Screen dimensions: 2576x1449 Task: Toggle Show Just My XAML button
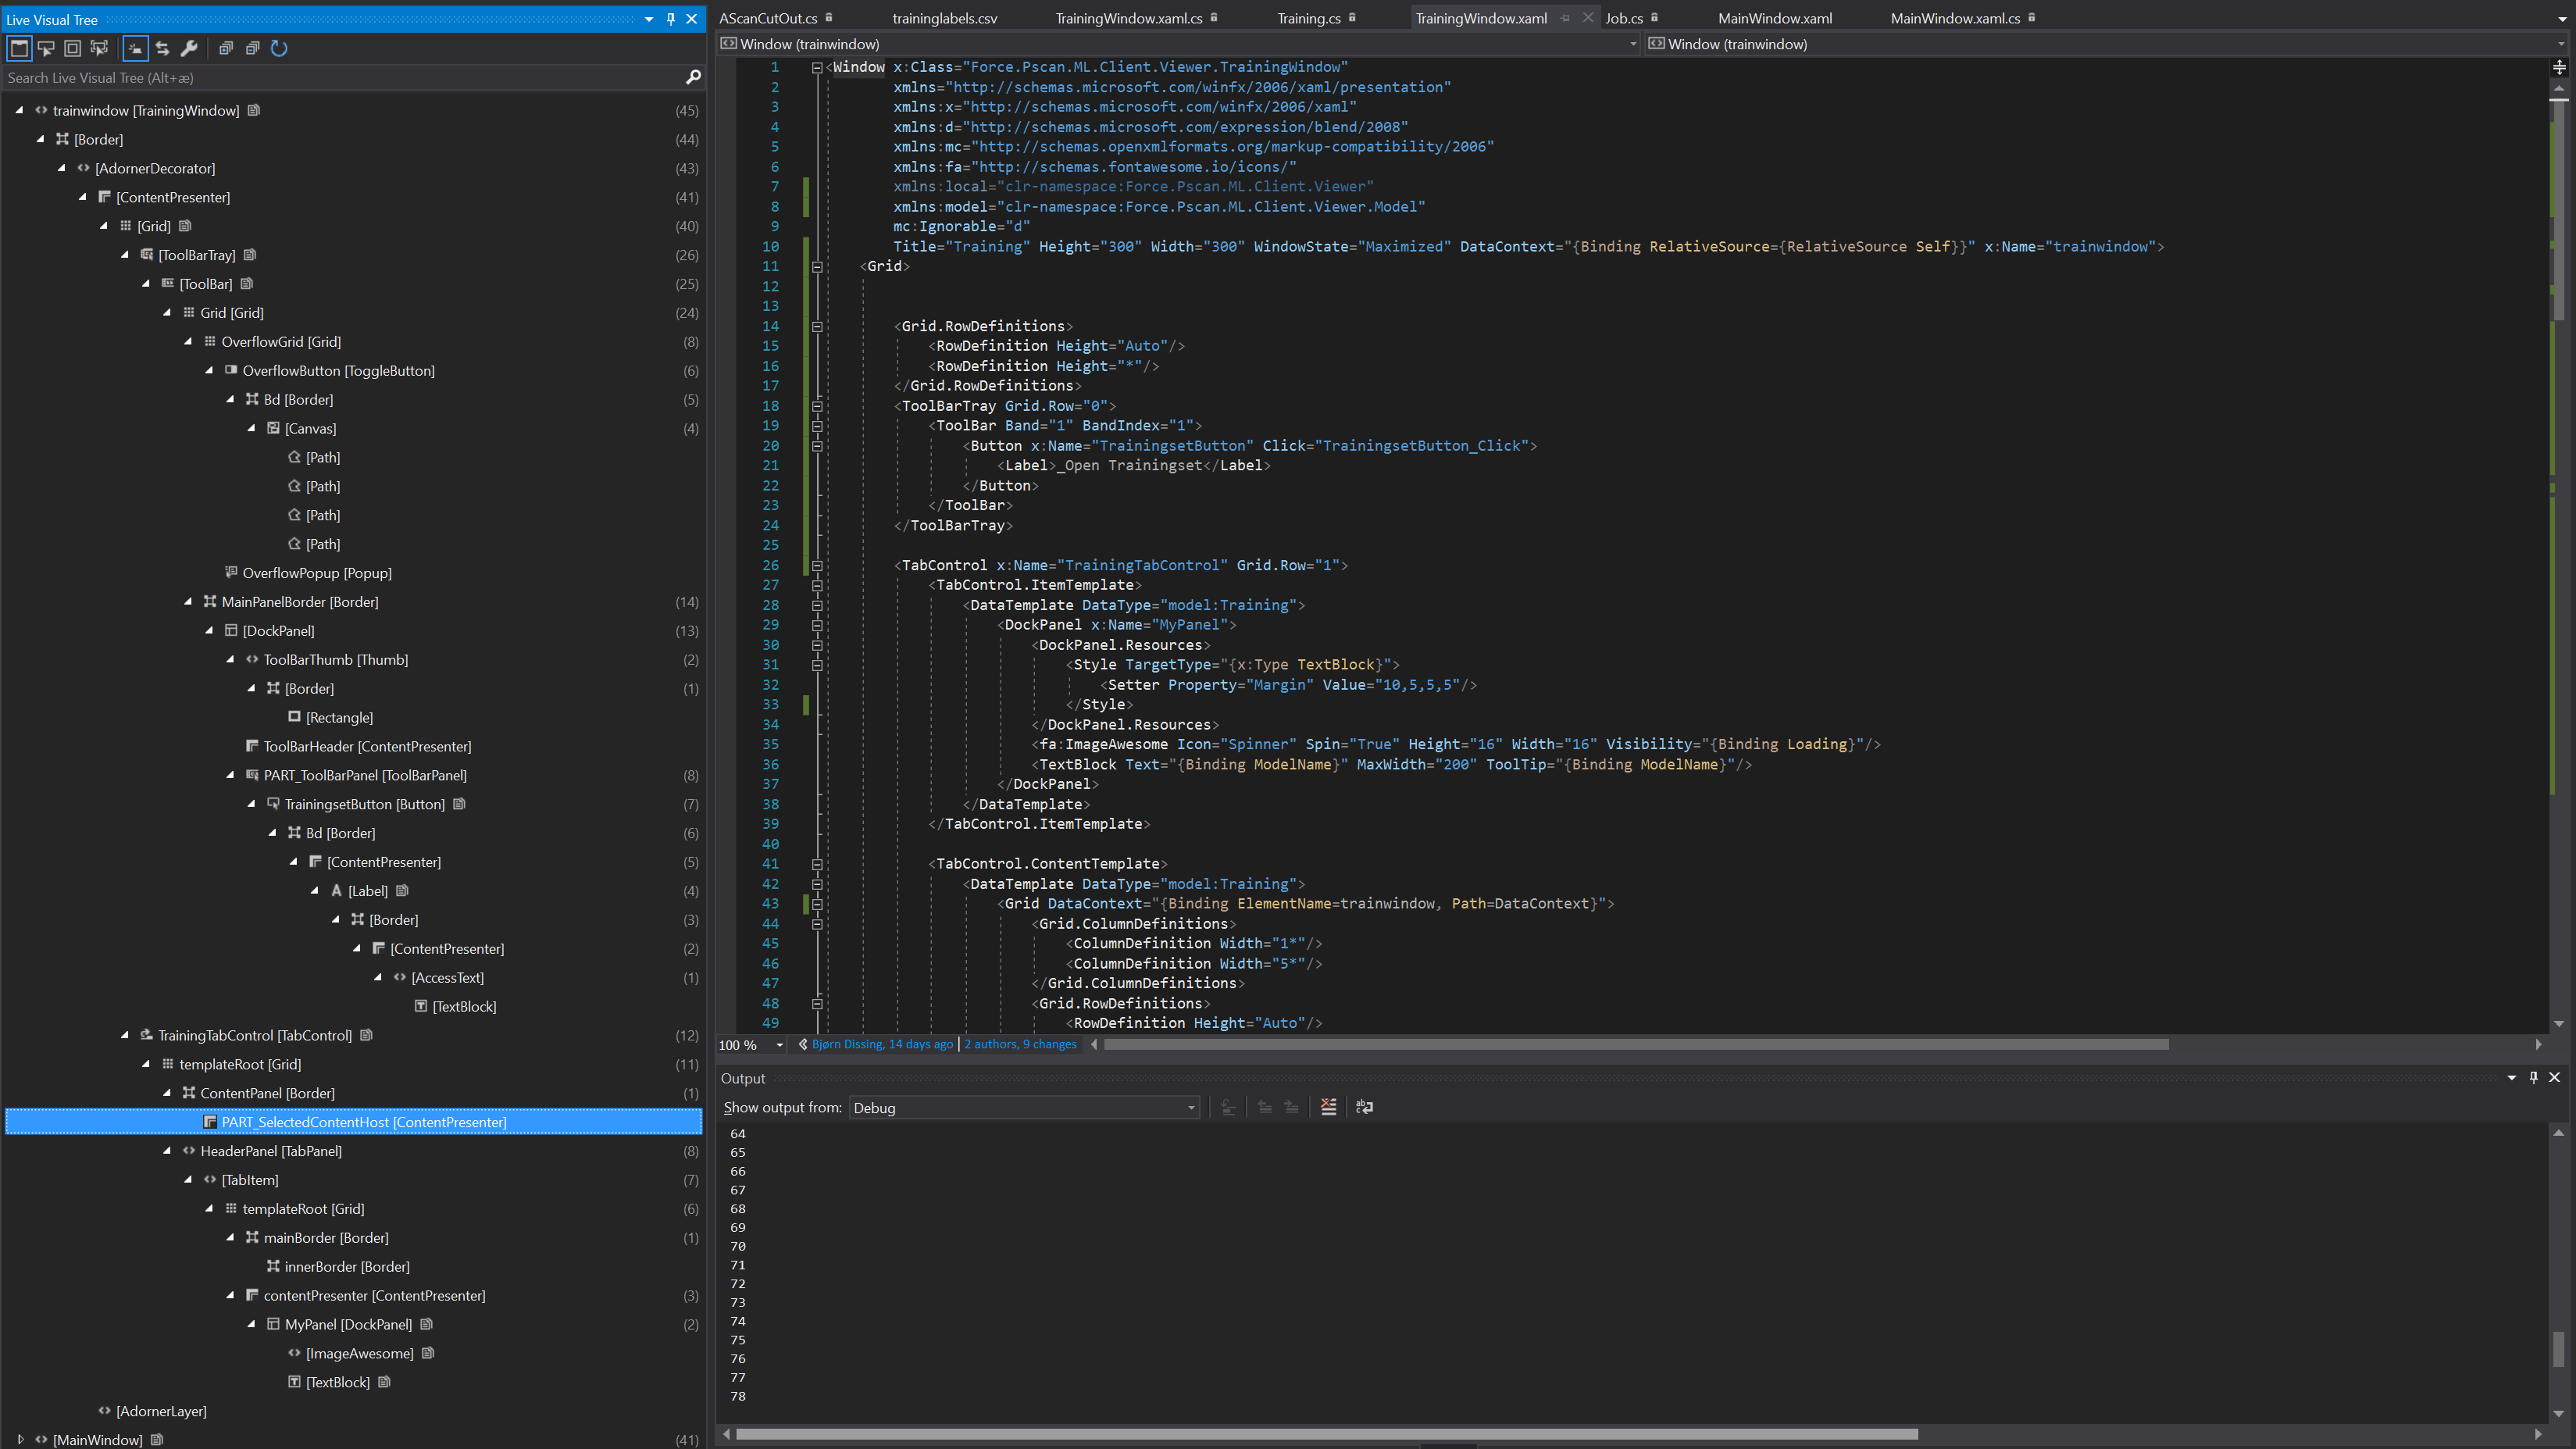(135, 48)
